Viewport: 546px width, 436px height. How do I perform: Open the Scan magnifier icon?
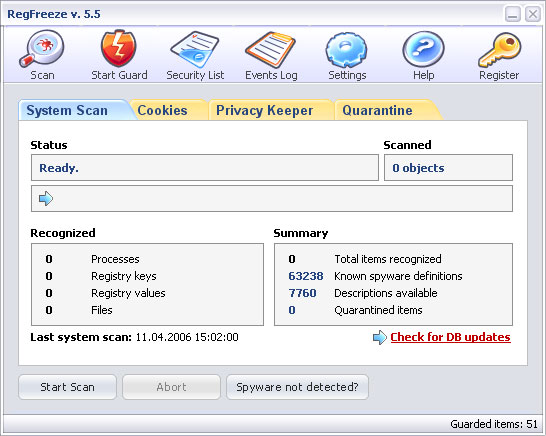coord(42,49)
